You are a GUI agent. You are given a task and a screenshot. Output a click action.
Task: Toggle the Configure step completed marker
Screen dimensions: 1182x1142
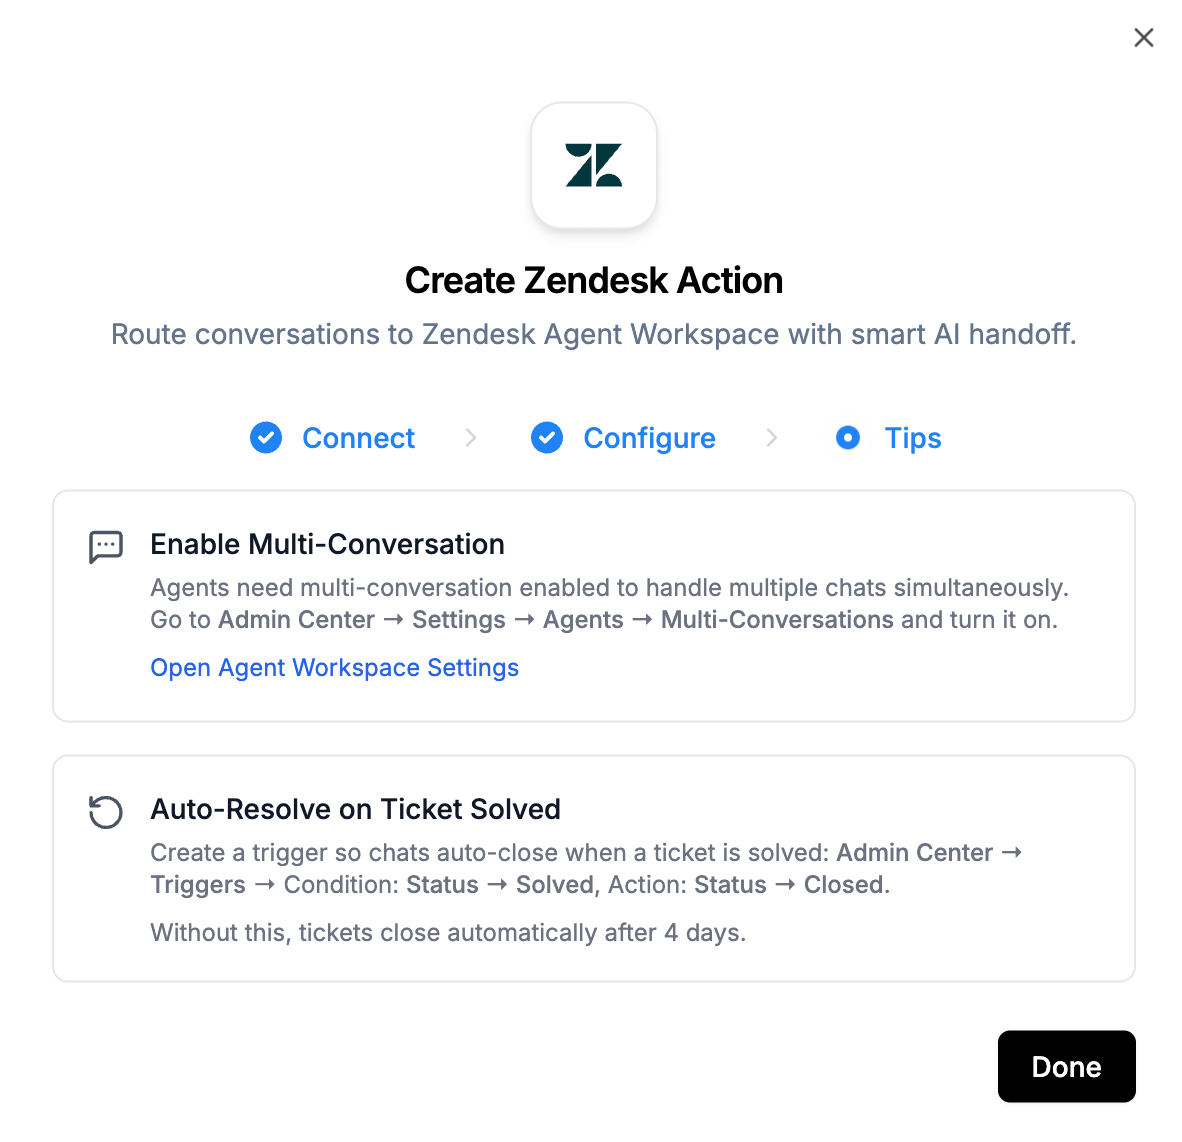pyautogui.click(x=547, y=438)
